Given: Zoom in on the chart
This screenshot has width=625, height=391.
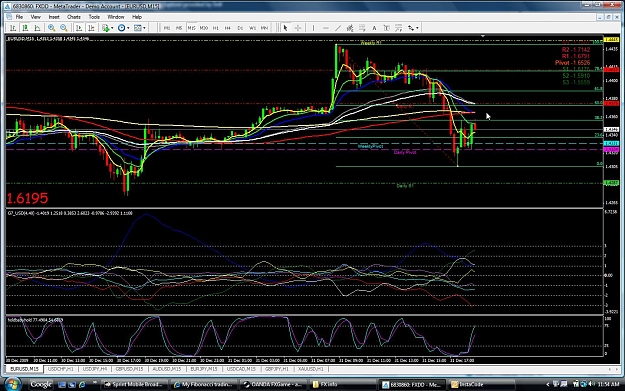Looking at the screenshot, I should coord(51,28).
